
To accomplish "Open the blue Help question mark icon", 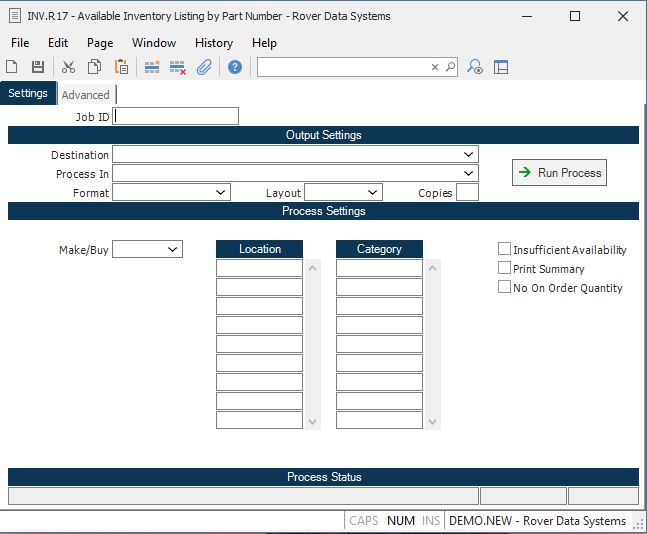I will coord(235,67).
